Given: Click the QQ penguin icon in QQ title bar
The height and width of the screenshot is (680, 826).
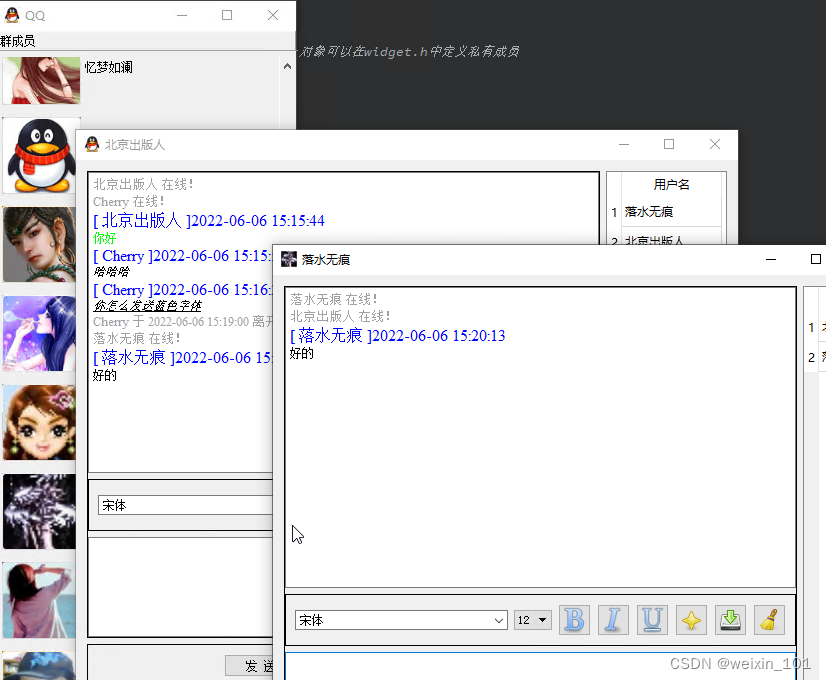Looking at the screenshot, I should (x=12, y=15).
